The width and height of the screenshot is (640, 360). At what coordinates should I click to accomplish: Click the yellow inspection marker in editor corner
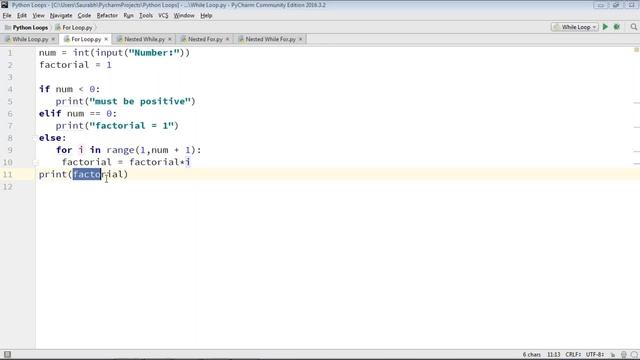pyautogui.click(x=636, y=50)
